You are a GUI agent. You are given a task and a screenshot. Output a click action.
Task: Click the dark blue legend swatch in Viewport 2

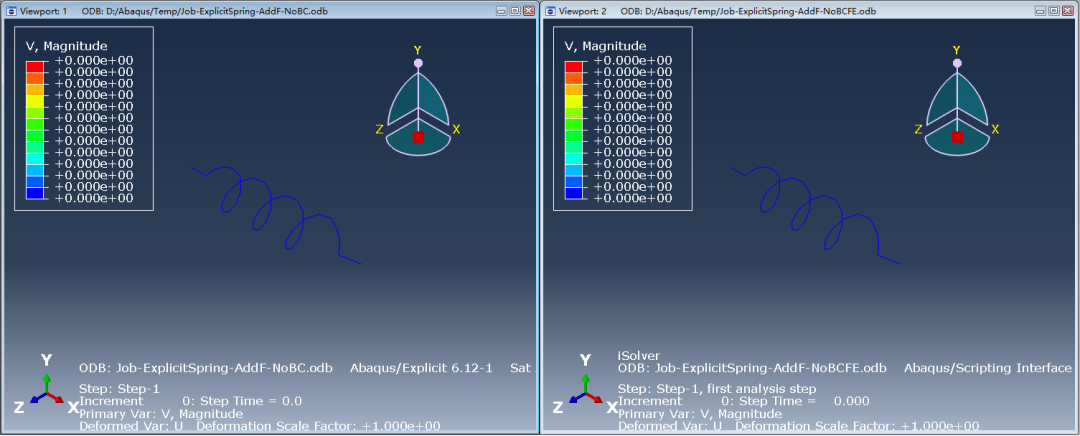coord(574,194)
